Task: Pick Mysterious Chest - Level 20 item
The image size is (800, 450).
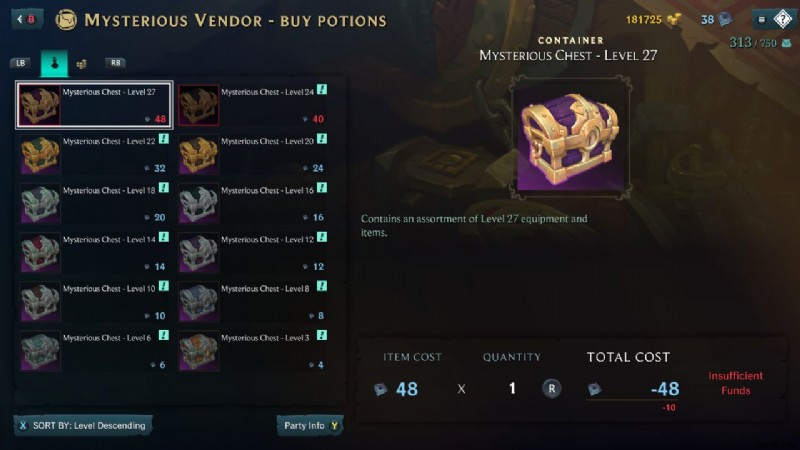Action: point(253,154)
